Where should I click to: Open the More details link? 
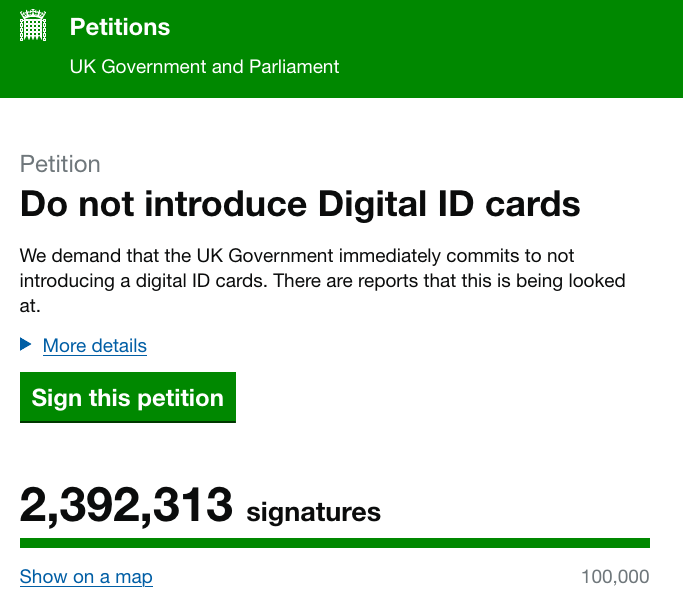tap(95, 346)
